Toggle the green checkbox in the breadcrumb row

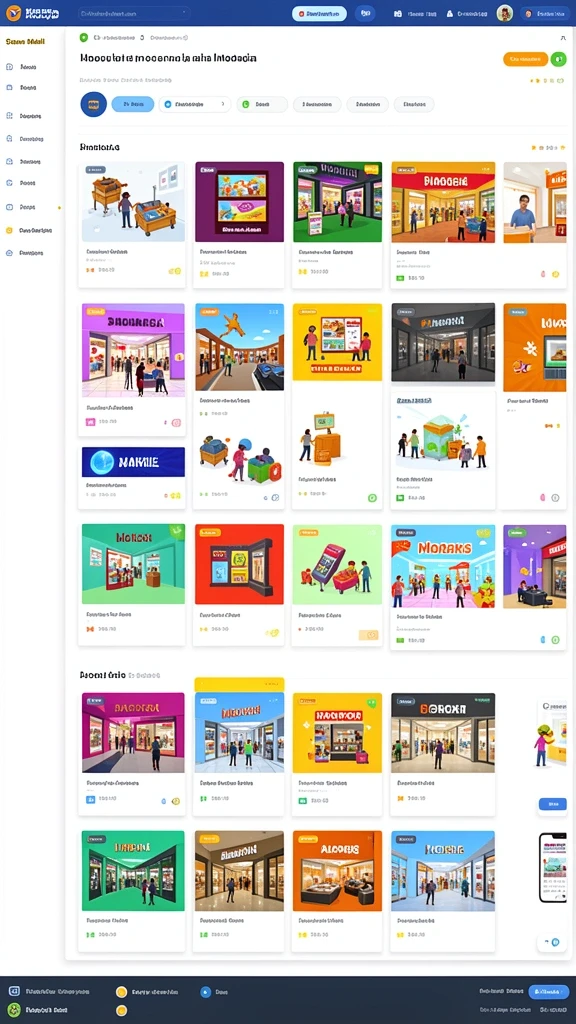83,38
